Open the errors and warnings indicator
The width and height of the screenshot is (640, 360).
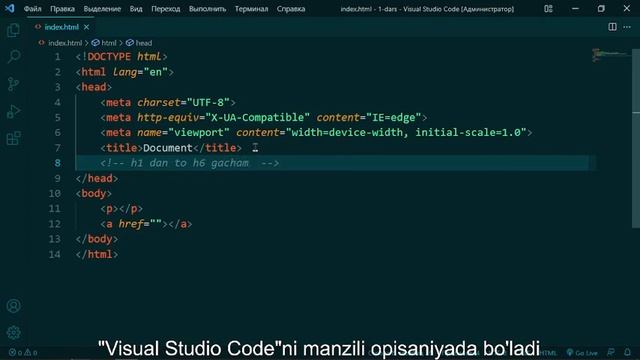pos(23,353)
